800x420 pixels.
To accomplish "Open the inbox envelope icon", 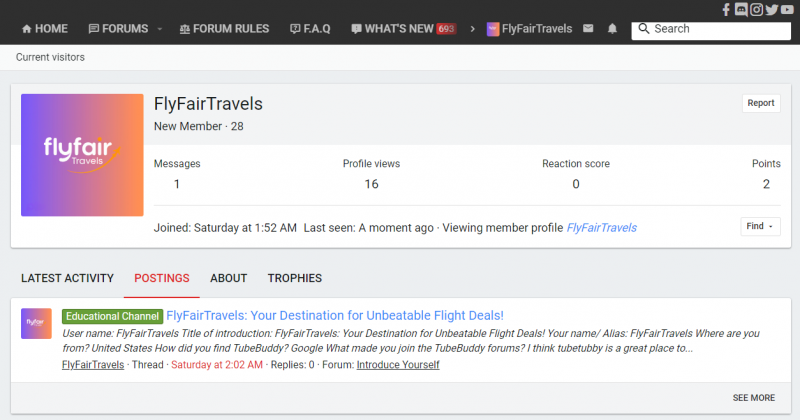I will click(588, 29).
